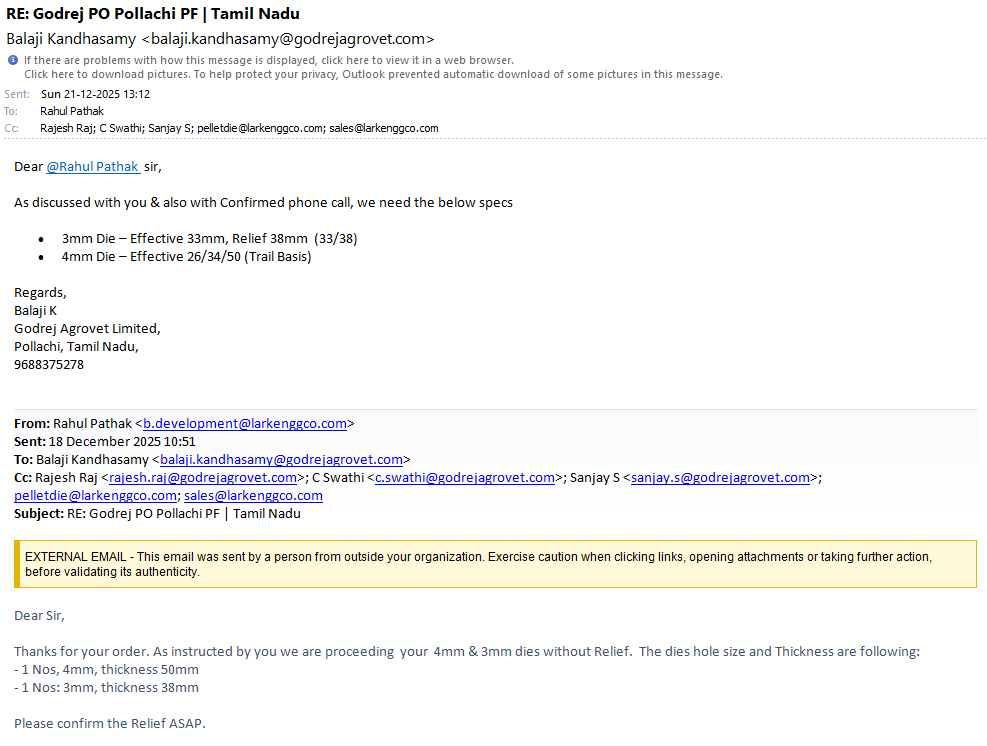The height and width of the screenshot is (746, 987).
Task: Select recipient Rahul Pathak in the To field
Action: (73, 111)
